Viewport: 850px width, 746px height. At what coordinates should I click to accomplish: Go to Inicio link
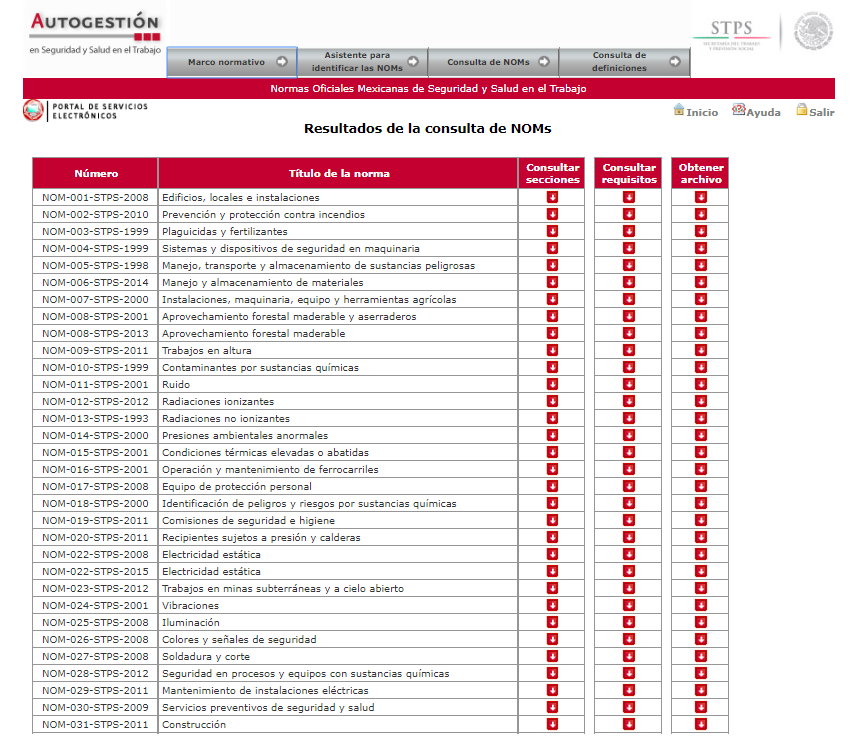pyautogui.click(x=696, y=111)
